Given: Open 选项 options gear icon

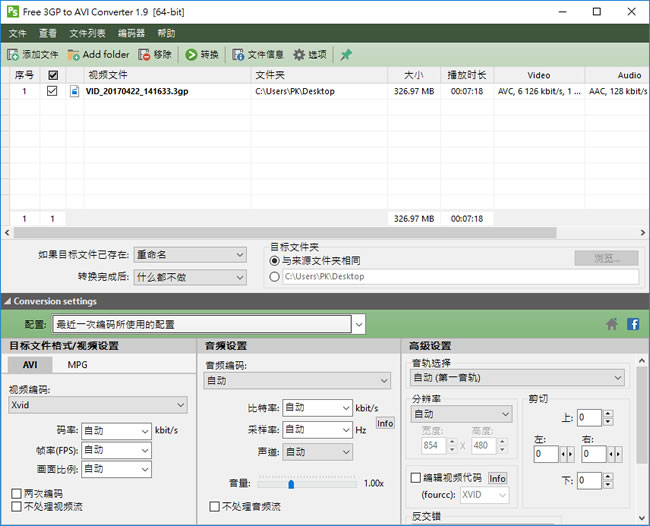Looking at the screenshot, I should click(299, 54).
